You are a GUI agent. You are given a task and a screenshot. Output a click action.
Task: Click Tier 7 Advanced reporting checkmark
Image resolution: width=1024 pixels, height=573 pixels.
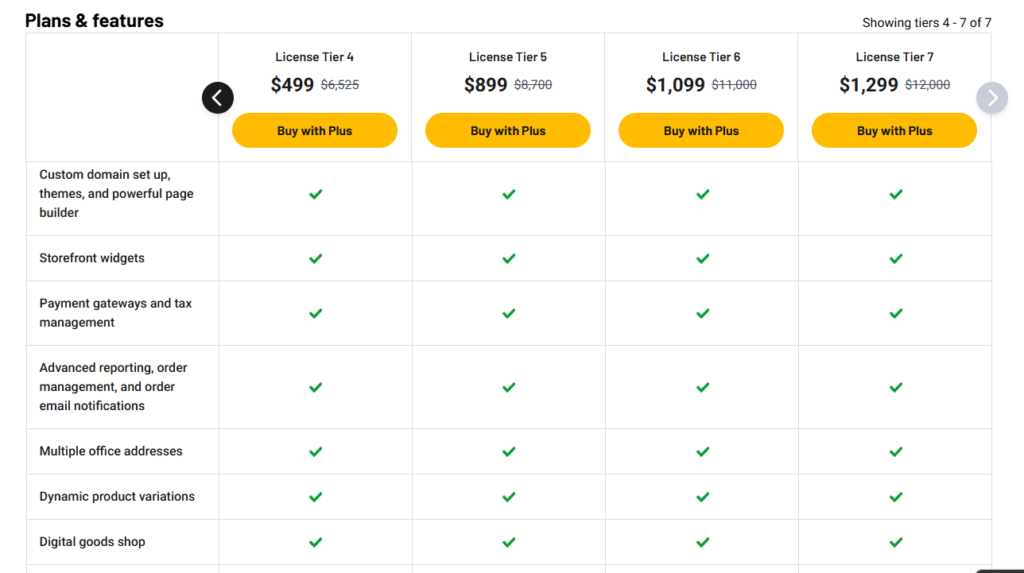click(896, 387)
